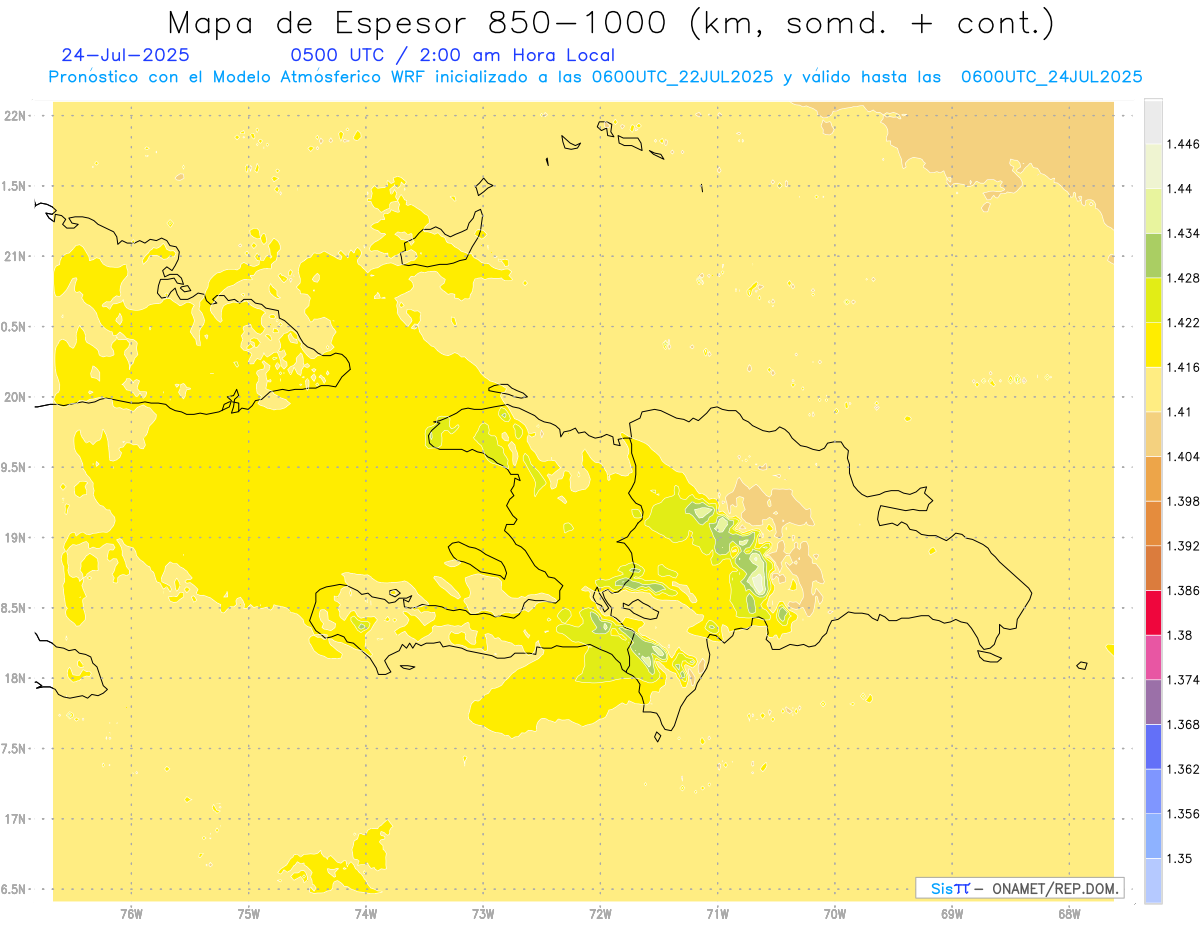
Task: Click the 74W longitude axis label
Action: click(366, 914)
